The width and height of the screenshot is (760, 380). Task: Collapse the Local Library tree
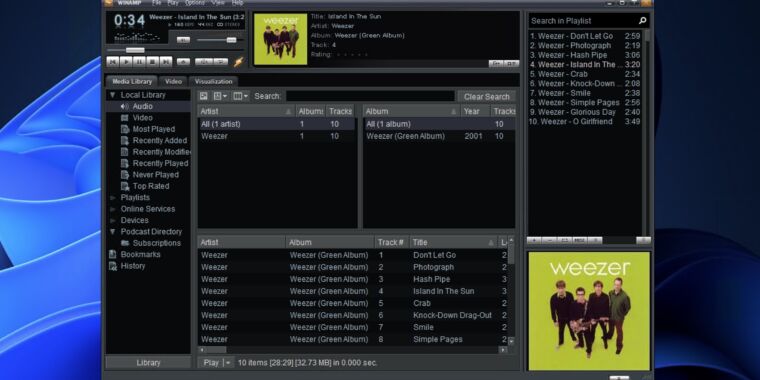pyautogui.click(x=112, y=95)
